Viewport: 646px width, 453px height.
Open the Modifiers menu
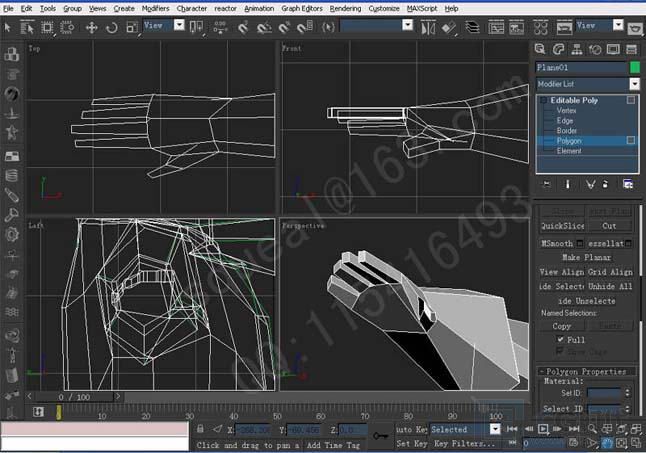pos(155,8)
